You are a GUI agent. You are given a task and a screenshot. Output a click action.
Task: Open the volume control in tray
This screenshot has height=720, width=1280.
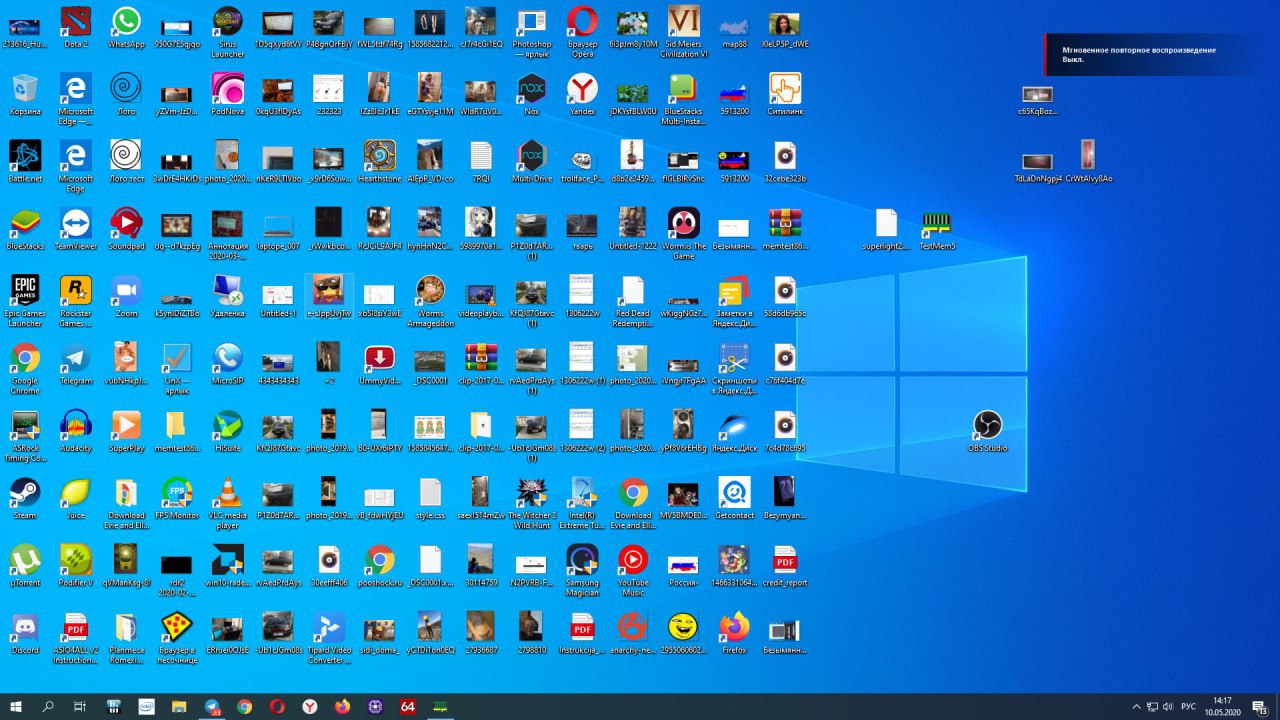click(1168, 707)
